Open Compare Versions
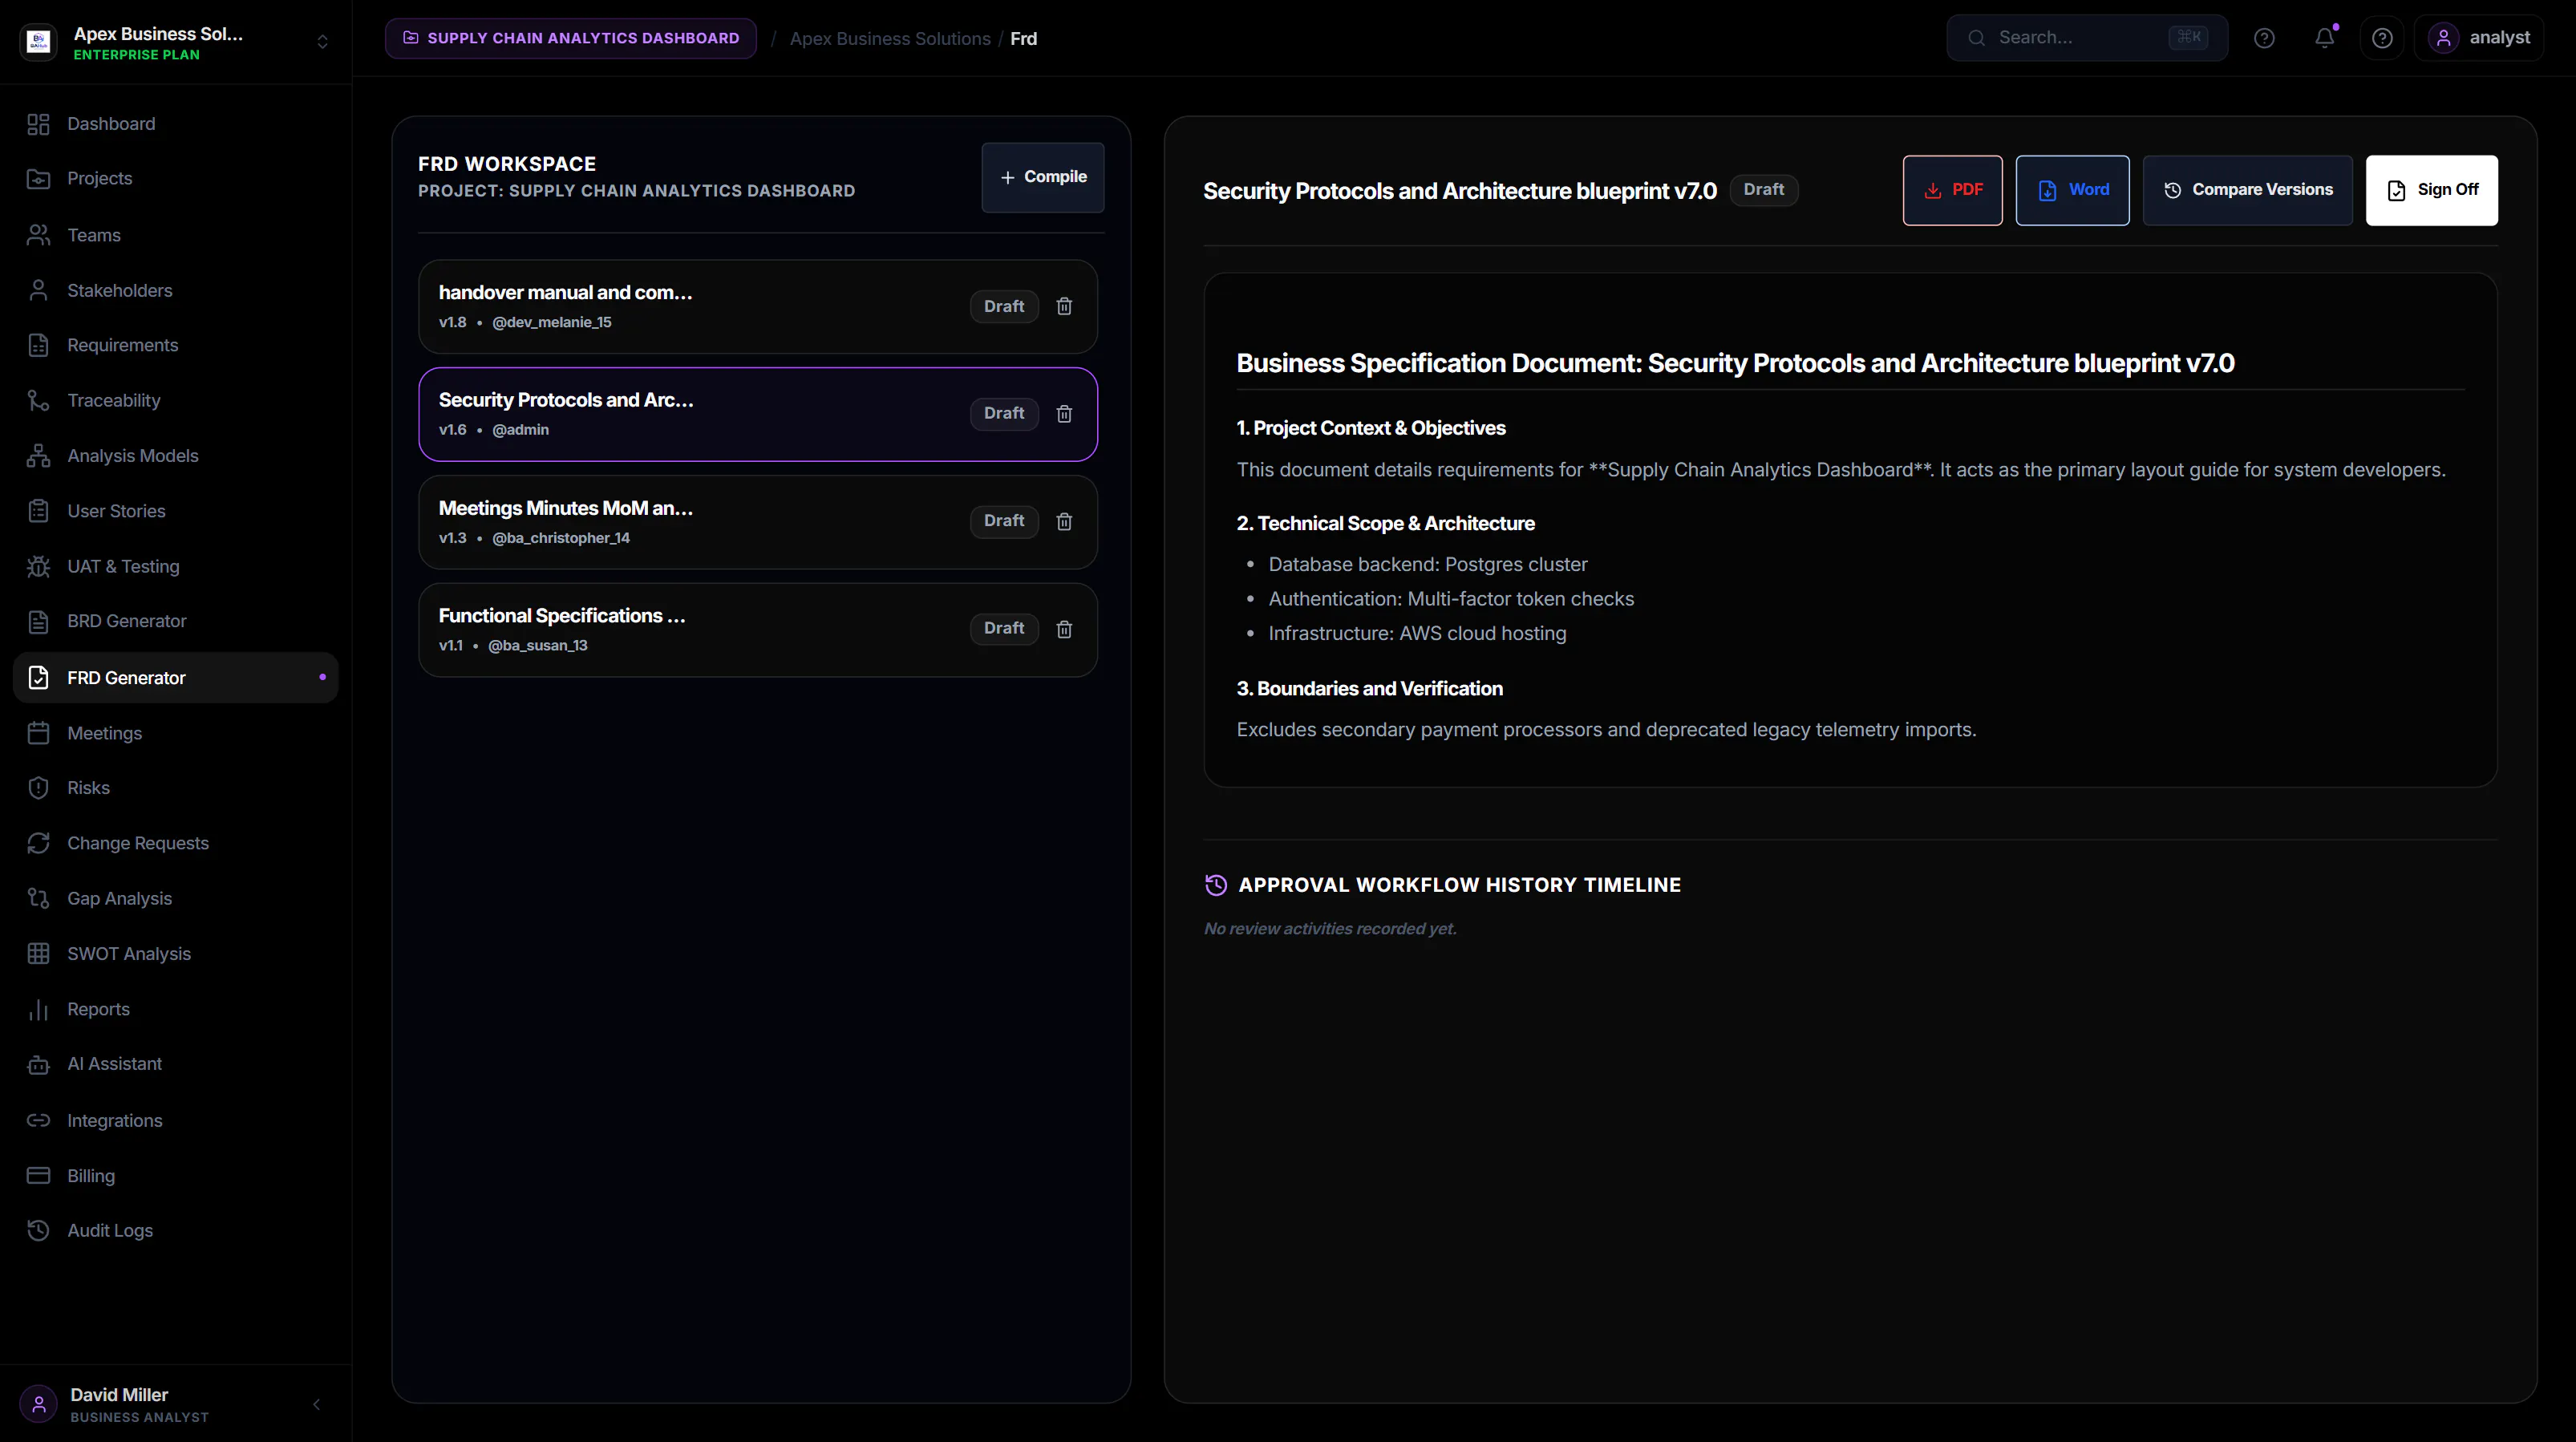 [2247, 190]
